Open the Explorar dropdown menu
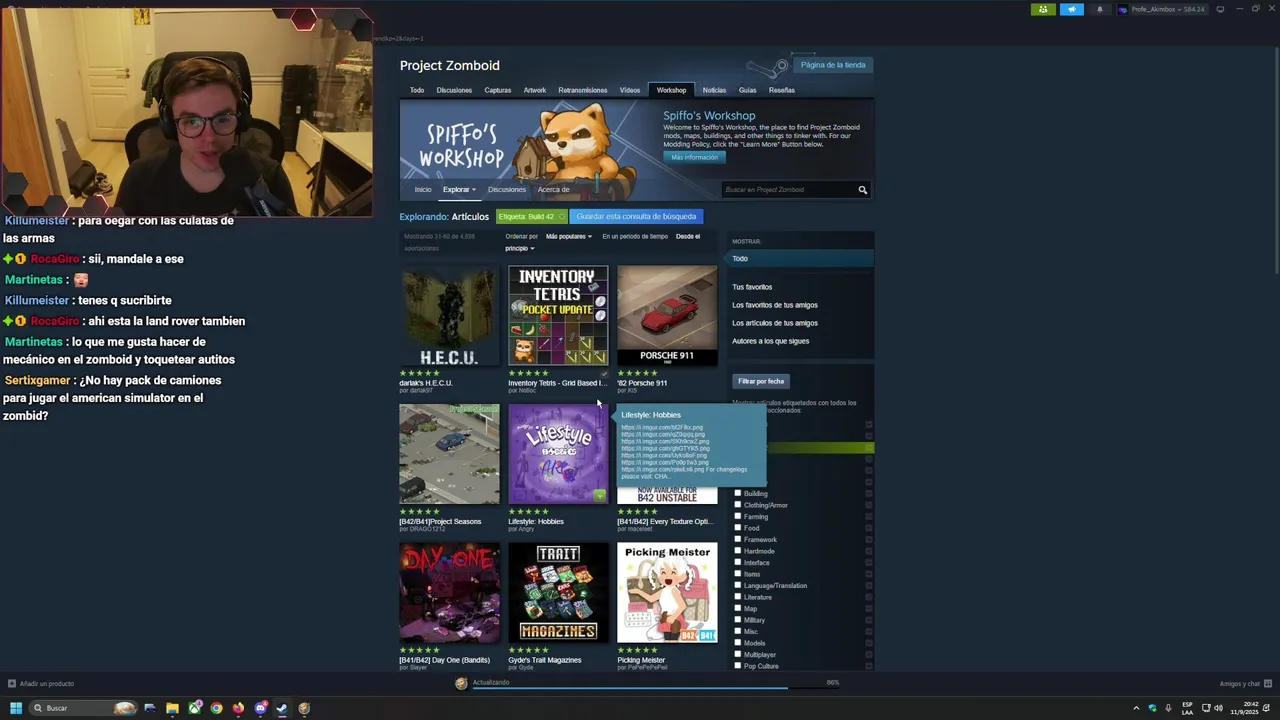 [x=459, y=189]
